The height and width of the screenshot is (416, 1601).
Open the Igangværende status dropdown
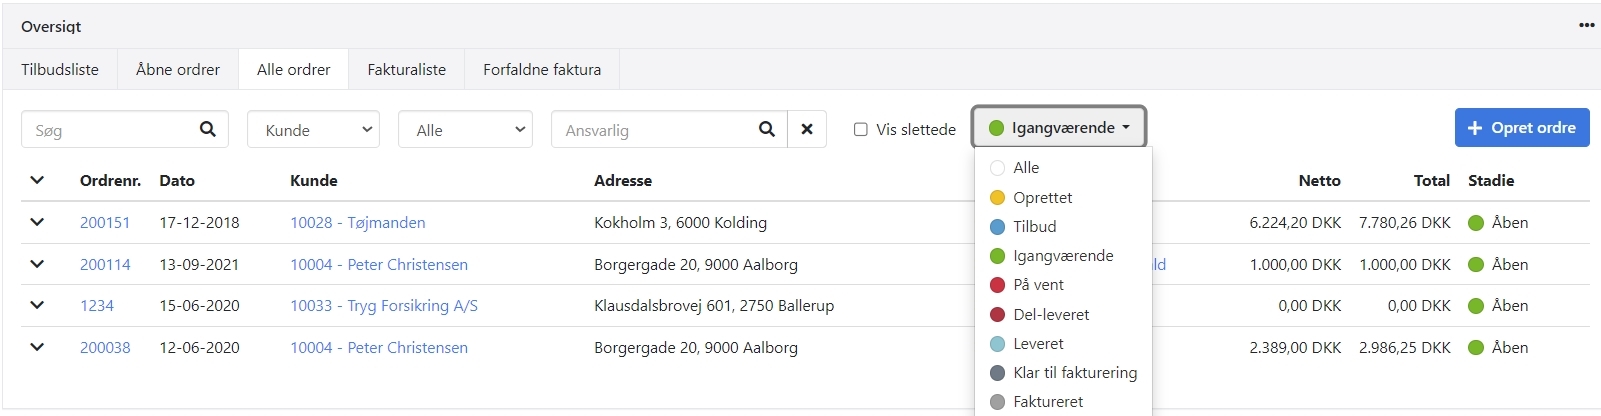coord(1059,128)
